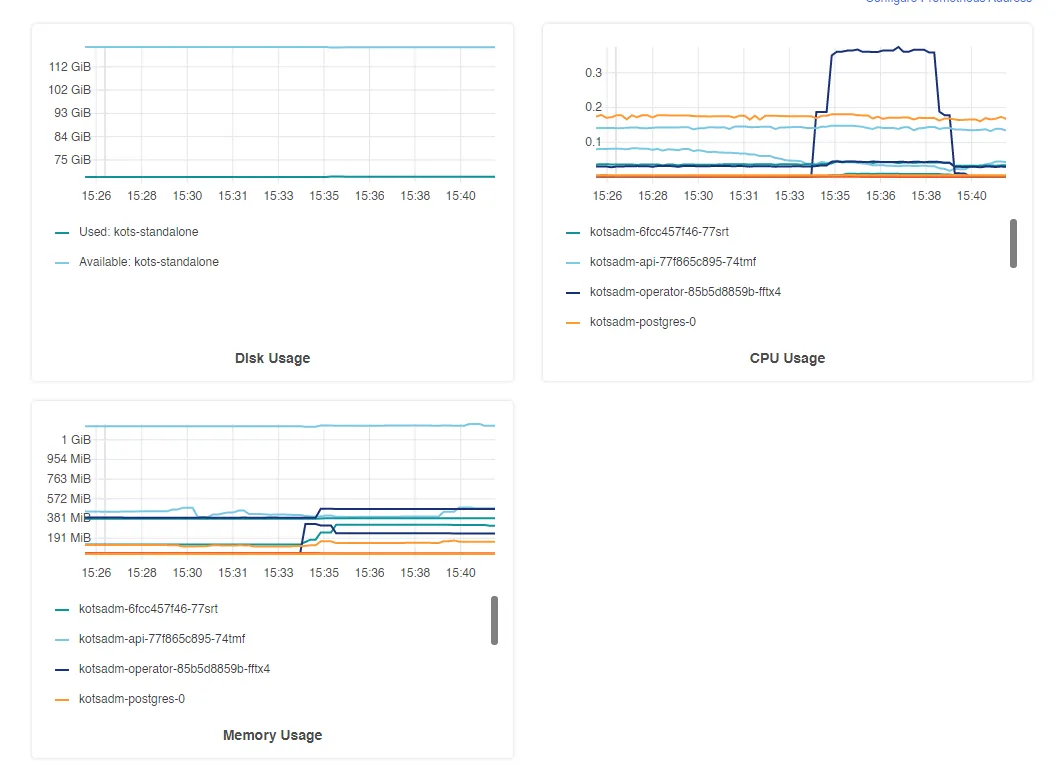This screenshot has width=1063, height=784.
Task: Click the "102 GiB" axis label
Action: pos(70,90)
